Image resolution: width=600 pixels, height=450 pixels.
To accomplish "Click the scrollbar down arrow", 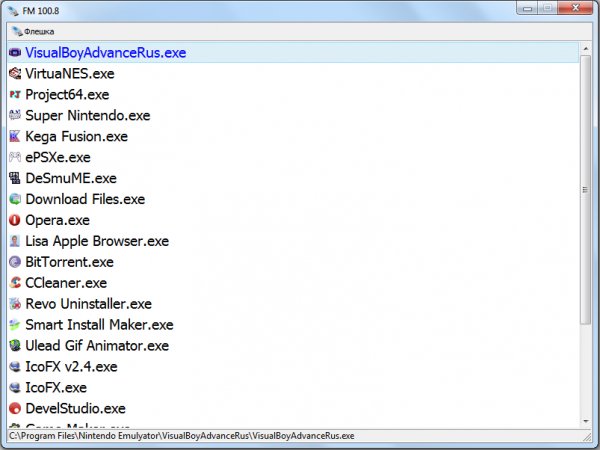I will [x=585, y=421].
